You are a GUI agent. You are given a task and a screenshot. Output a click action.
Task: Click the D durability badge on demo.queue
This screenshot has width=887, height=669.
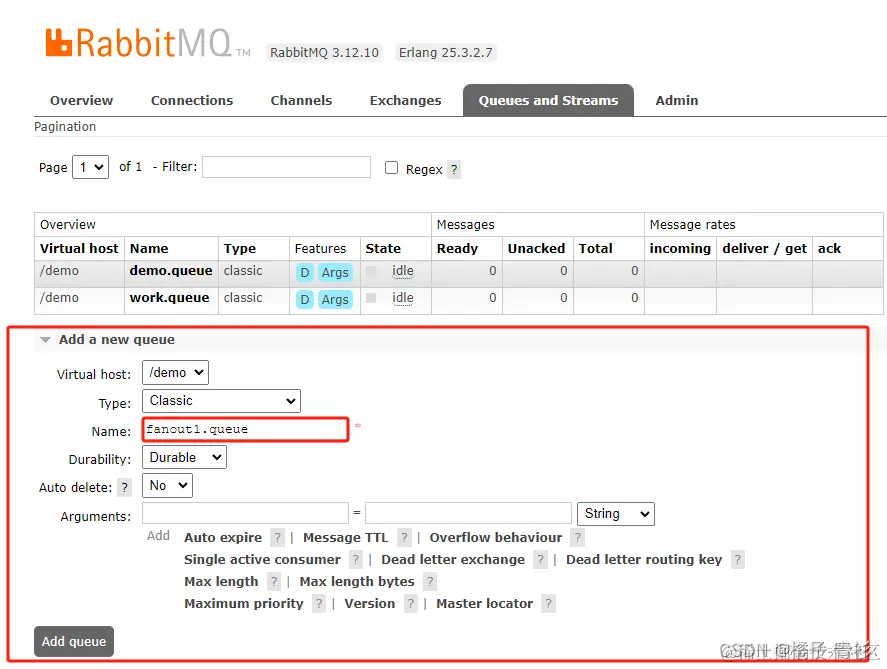[303, 271]
